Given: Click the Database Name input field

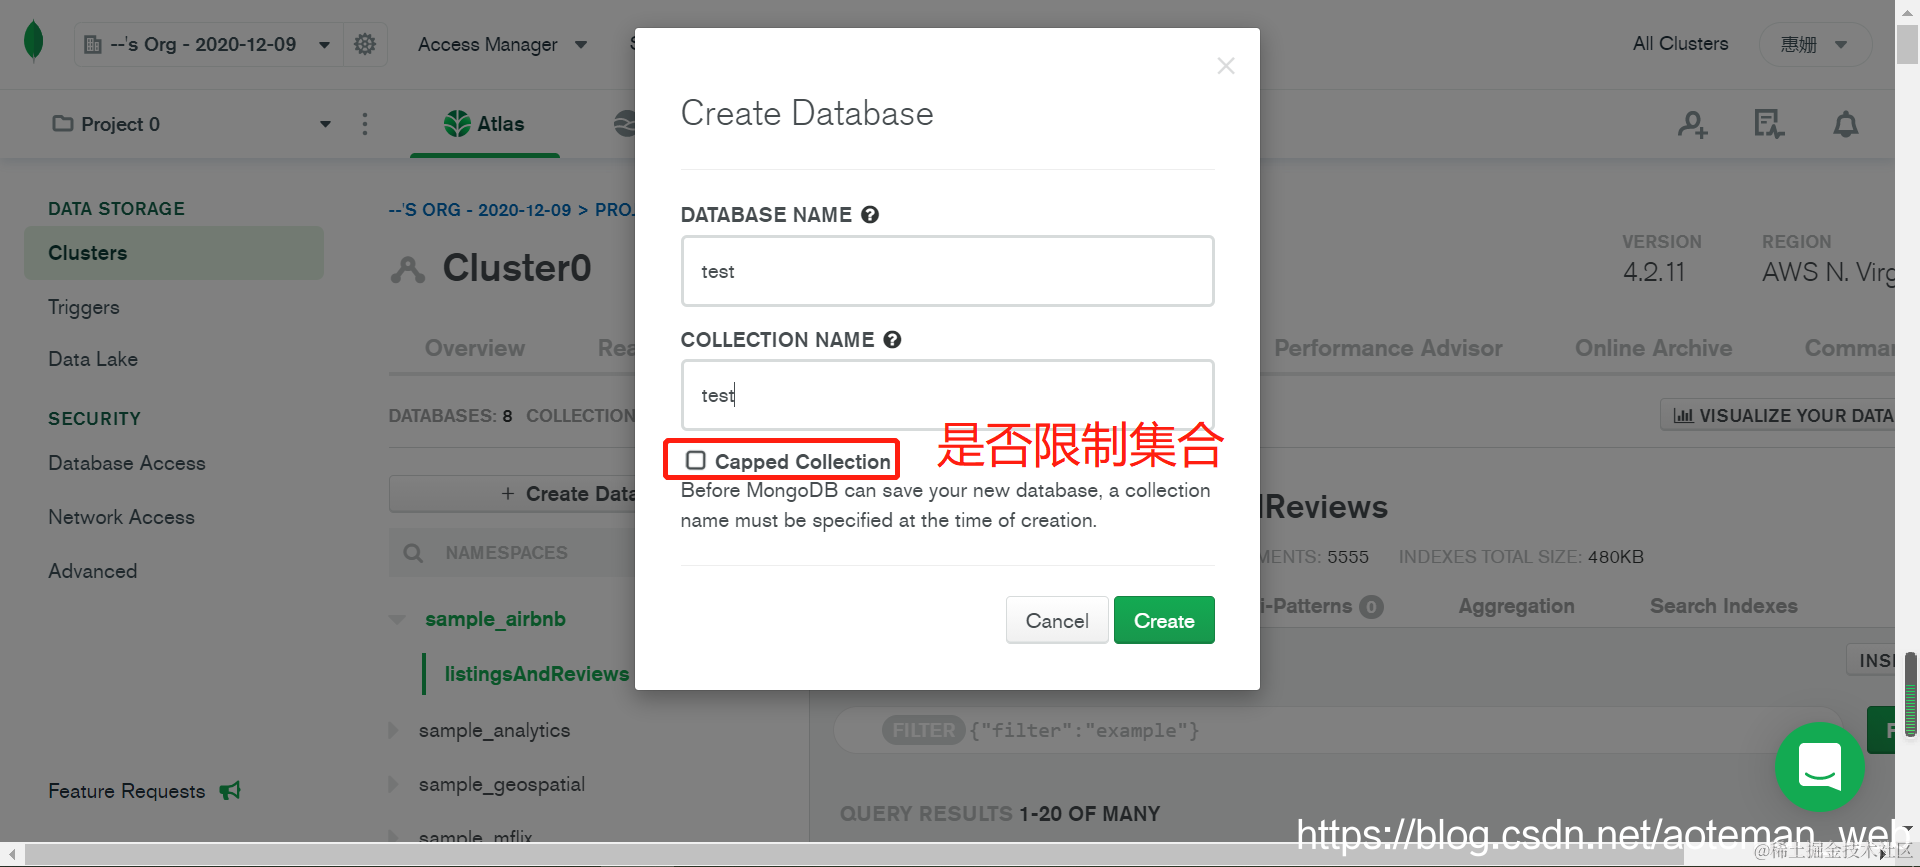Looking at the screenshot, I should (947, 271).
